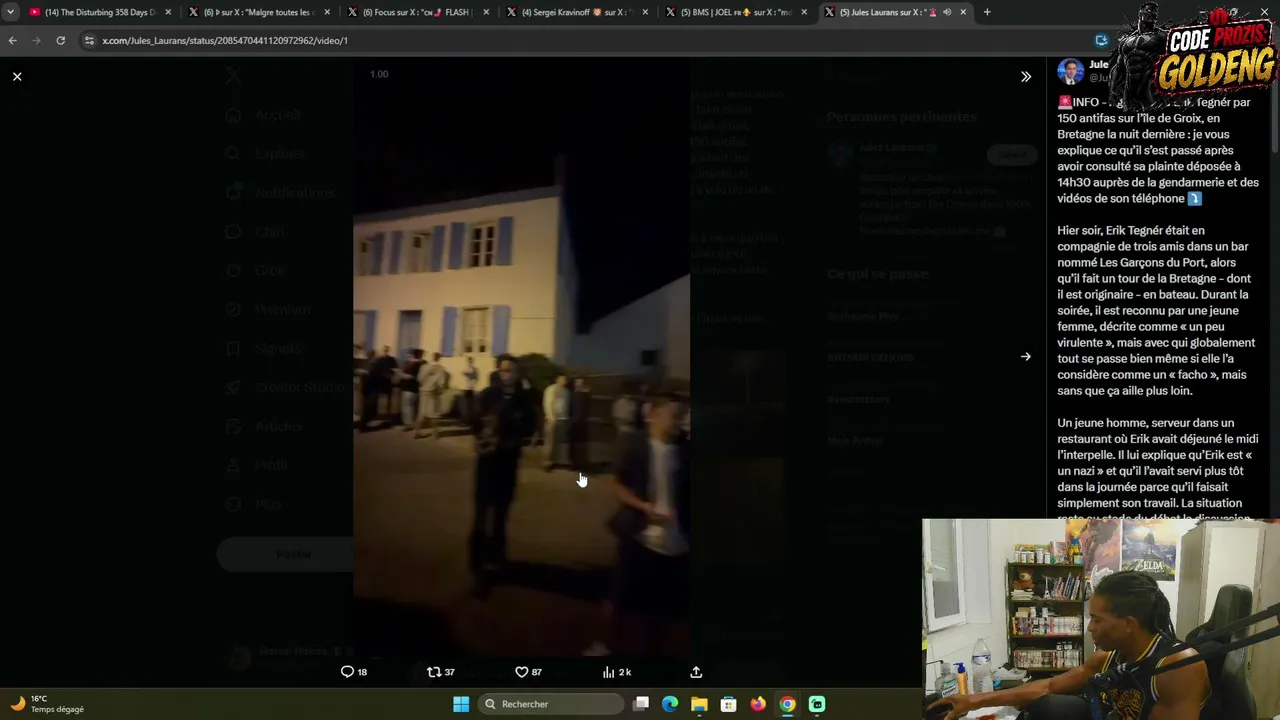Launch Firefox from the taskbar
Image resolution: width=1280 pixels, height=720 pixels.
(x=758, y=704)
